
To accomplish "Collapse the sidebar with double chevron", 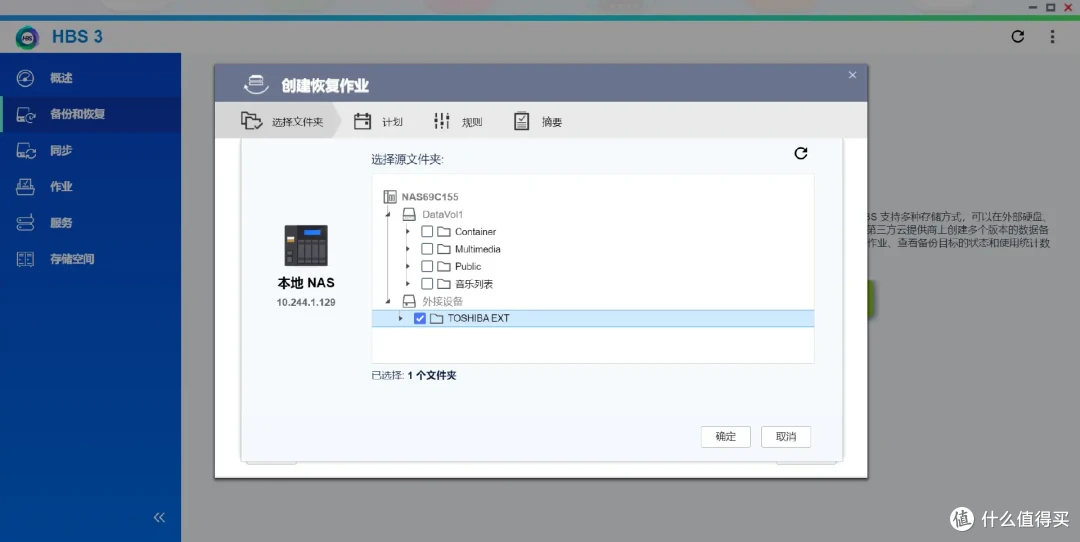I will click(x=159, y=517).
